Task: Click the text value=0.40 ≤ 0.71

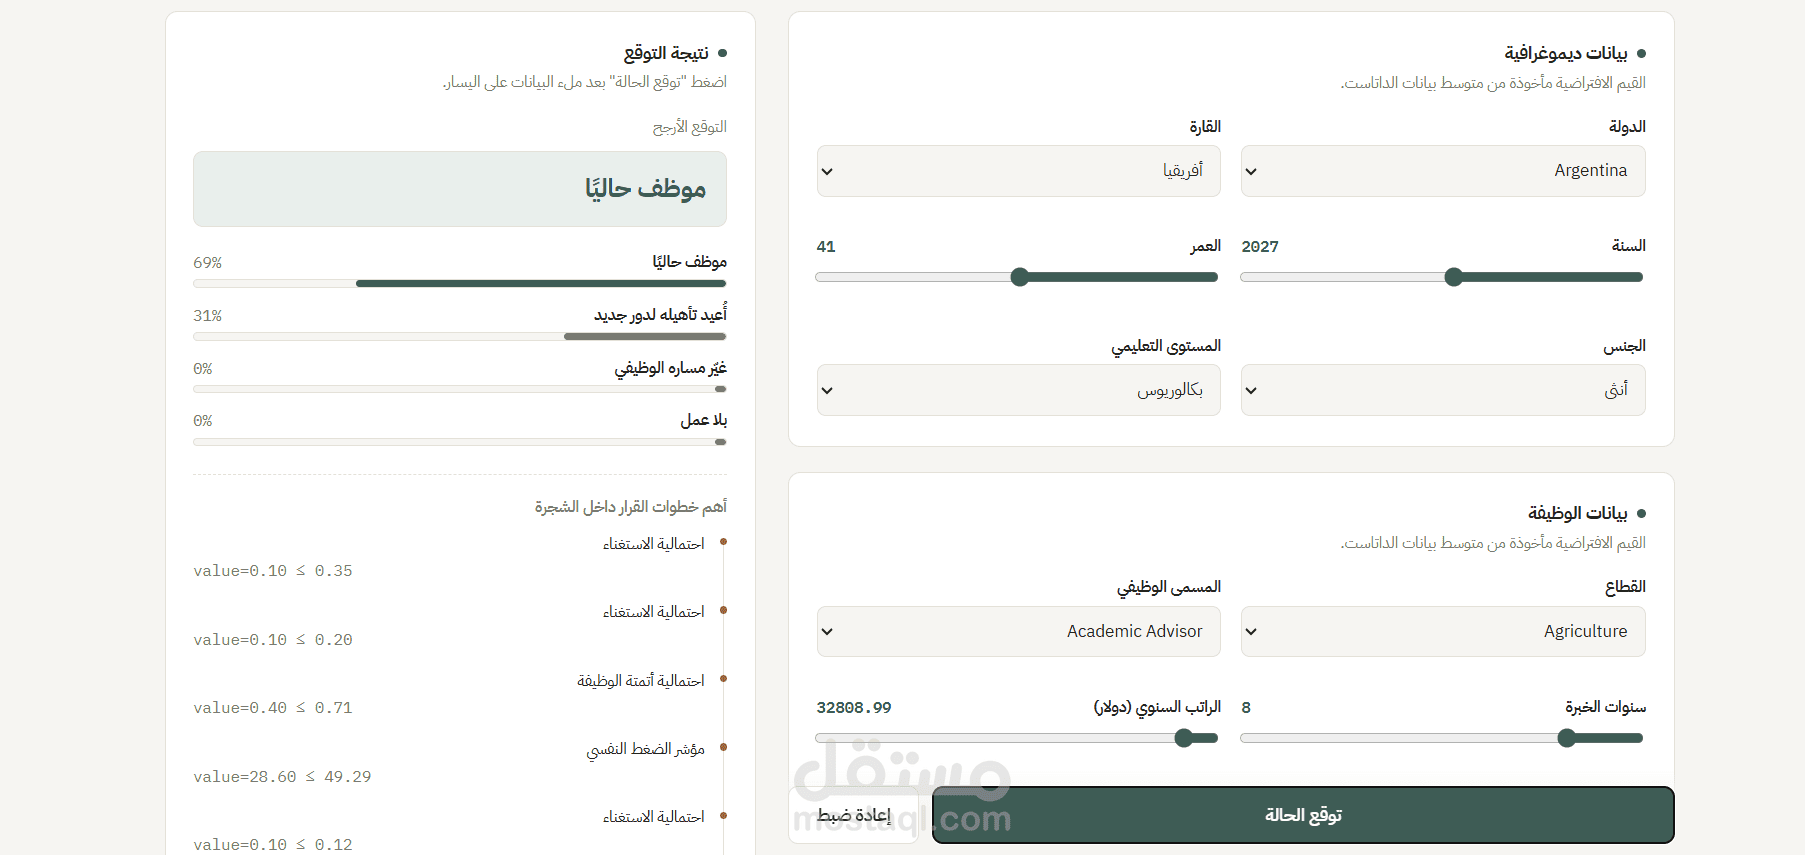Action: pos(273,708)
